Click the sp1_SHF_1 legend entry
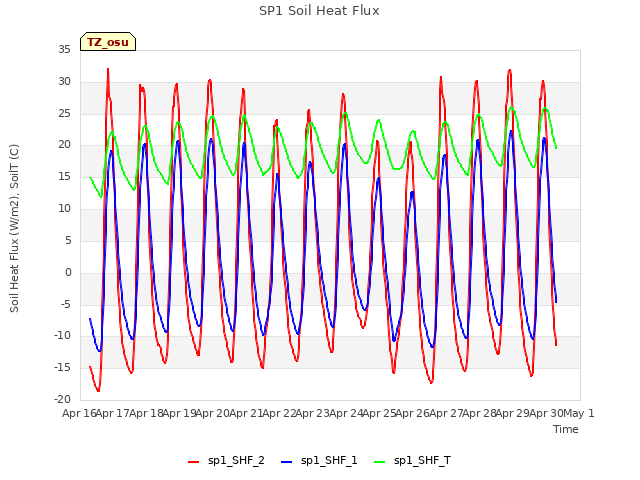 point(319,461)
